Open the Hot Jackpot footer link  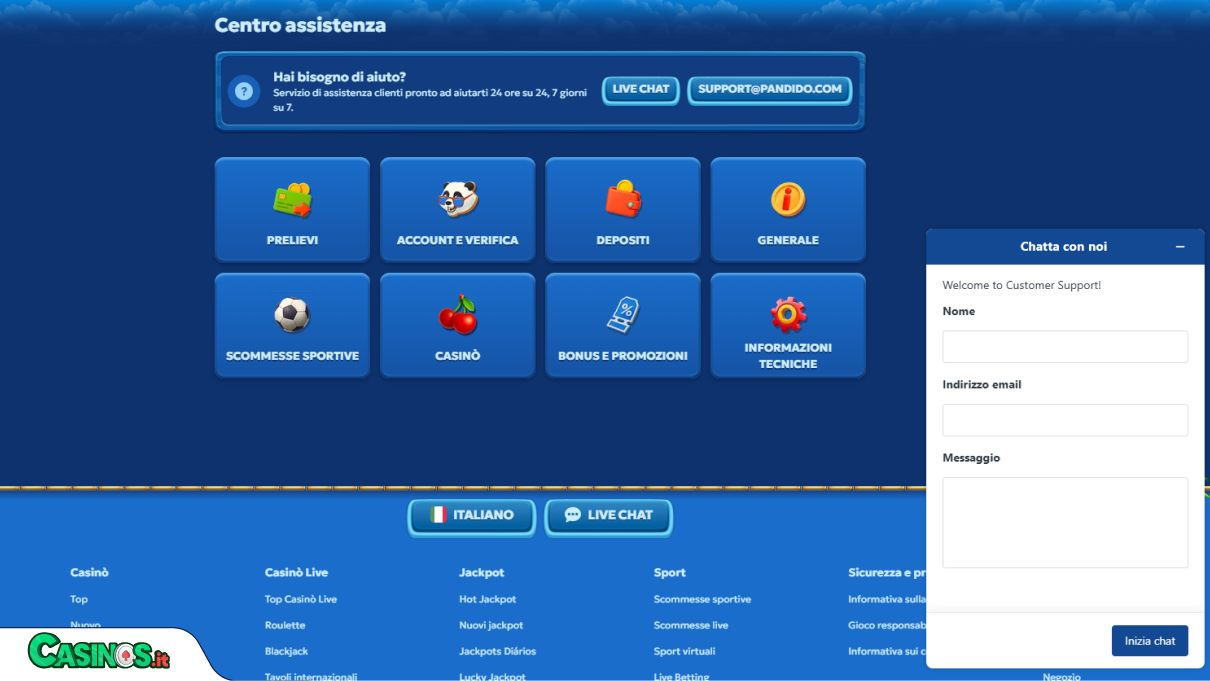pos(488,599)
